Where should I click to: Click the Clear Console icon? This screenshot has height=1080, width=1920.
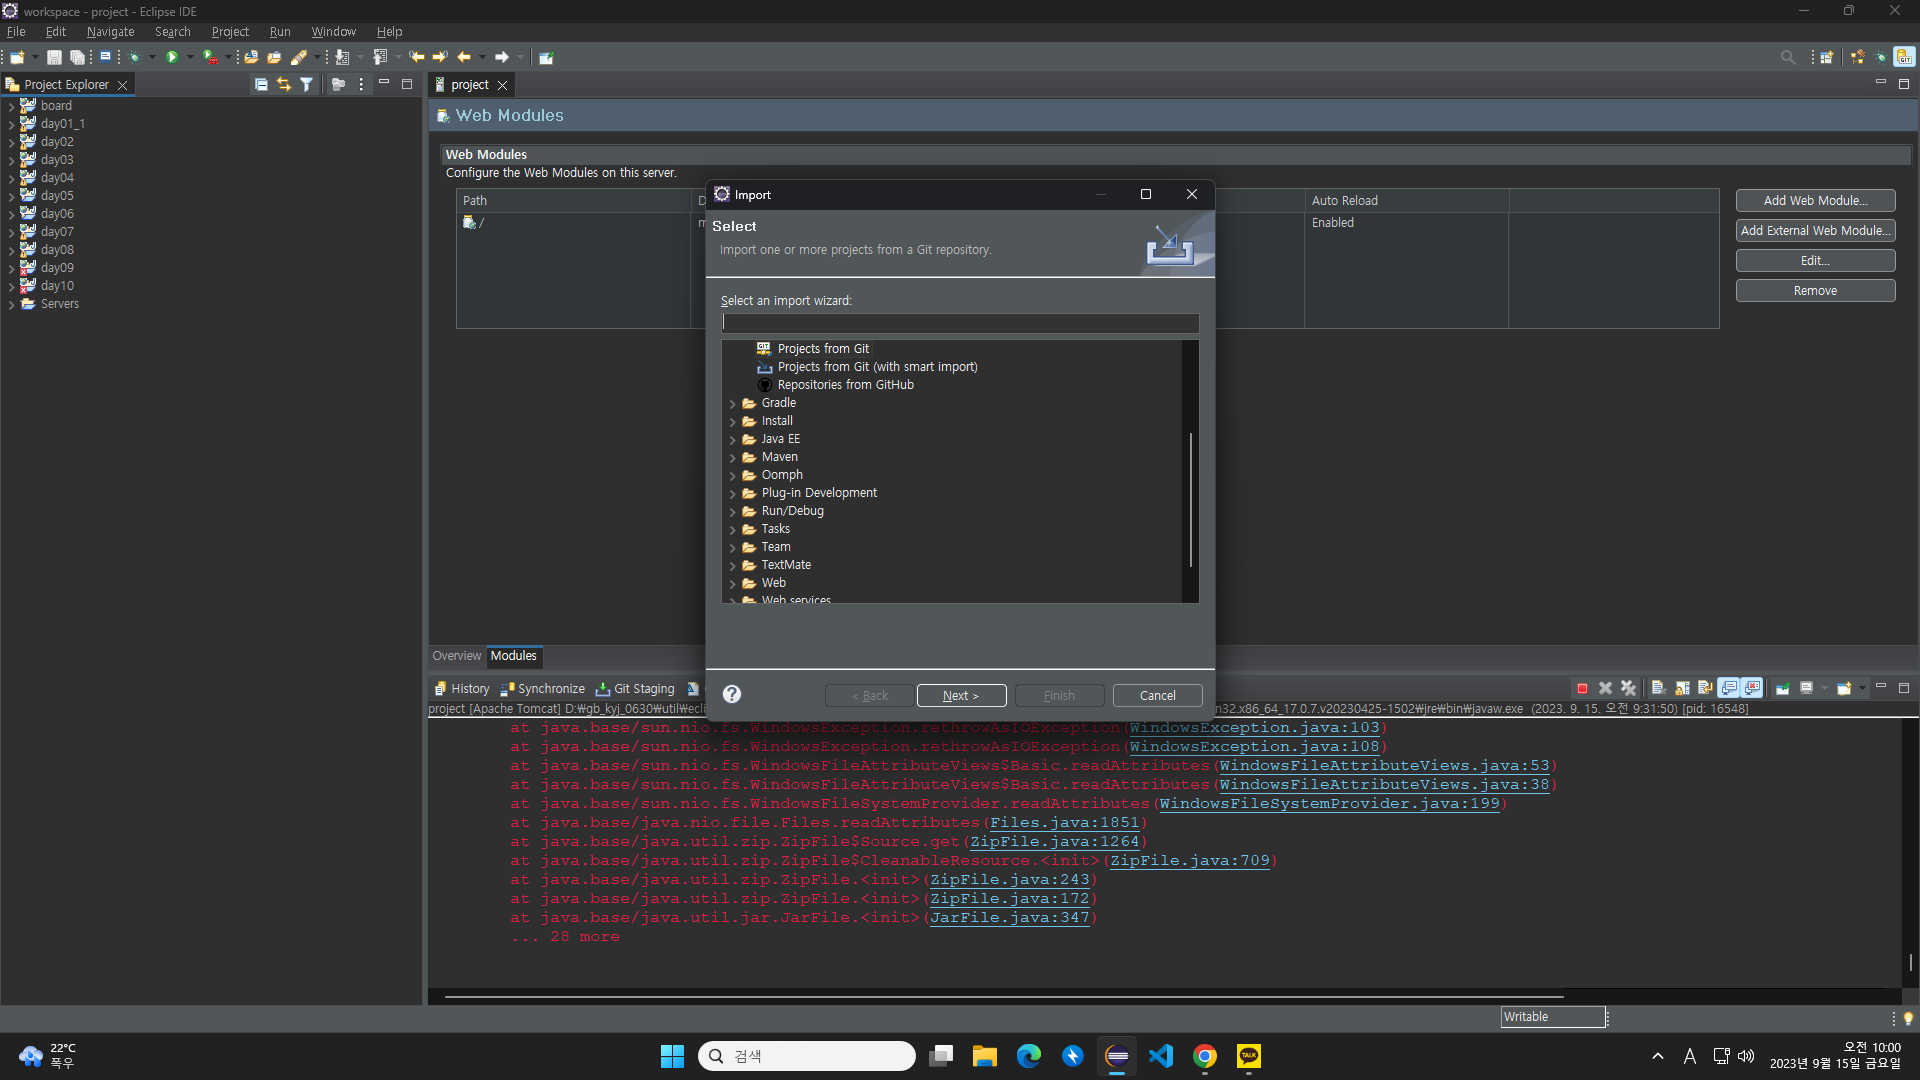point(1658,688)
